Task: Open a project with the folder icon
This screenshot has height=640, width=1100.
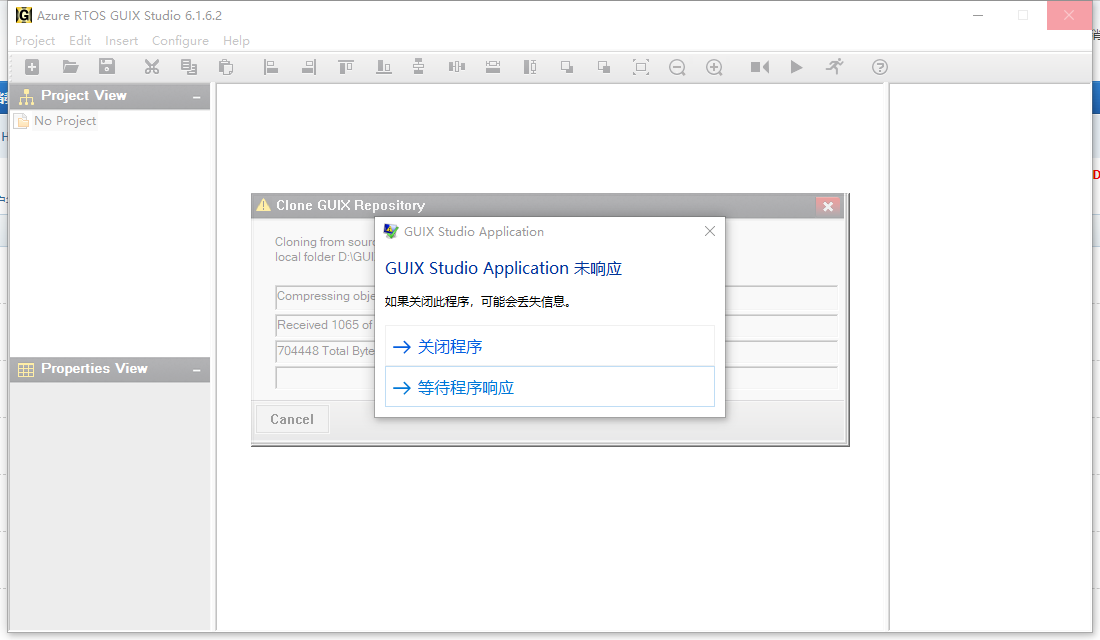Action: [x=70, y=67]
